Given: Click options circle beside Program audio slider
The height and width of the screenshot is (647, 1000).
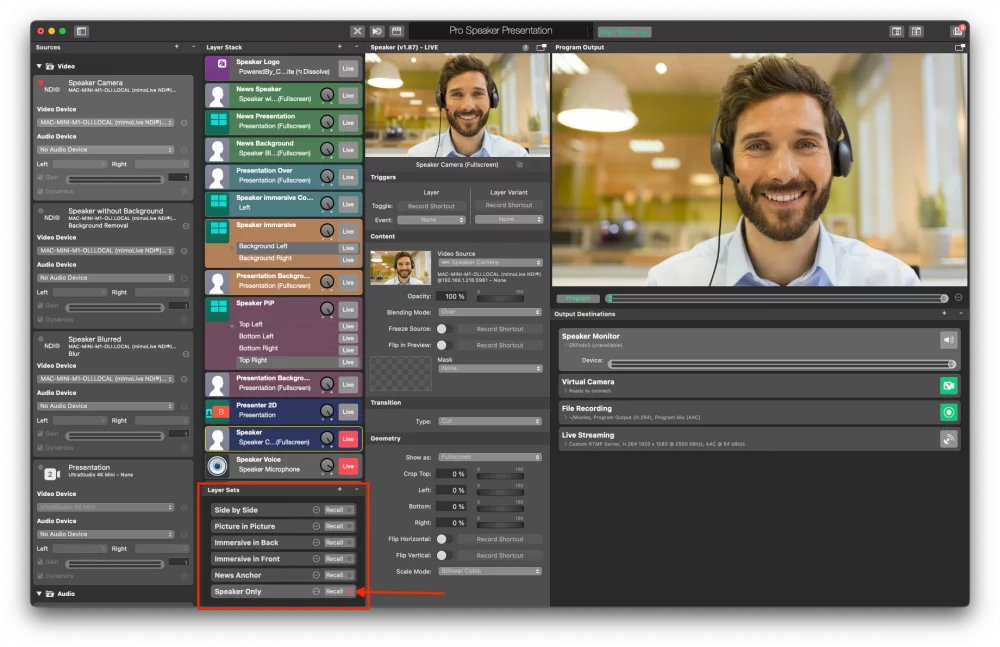Looking at the screenshot, I should pyautogui.click(x=958, y=297).
